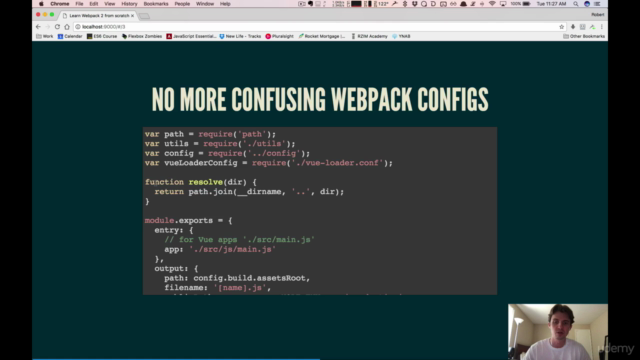Open the New Life - Tracks bookmark

click(240, 36)
